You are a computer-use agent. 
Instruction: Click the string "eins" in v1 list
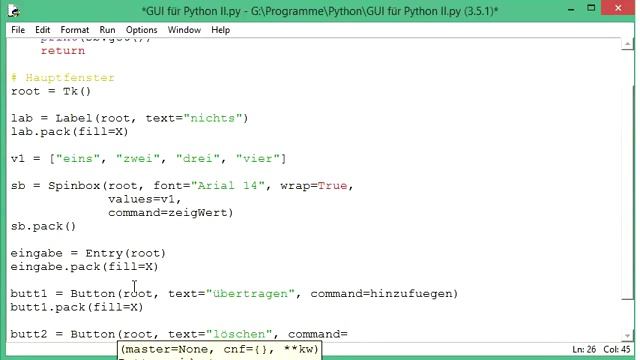[78, 158]
